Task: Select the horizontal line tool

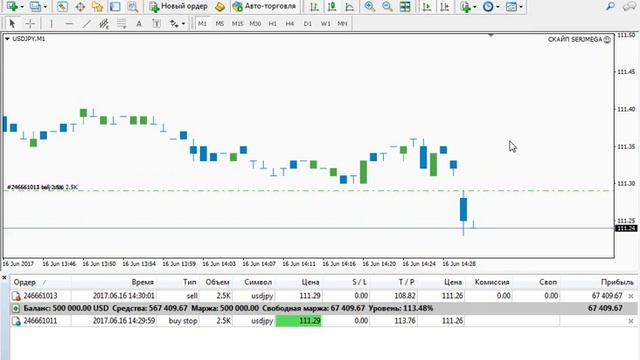Action: click(x=69, y=24)
